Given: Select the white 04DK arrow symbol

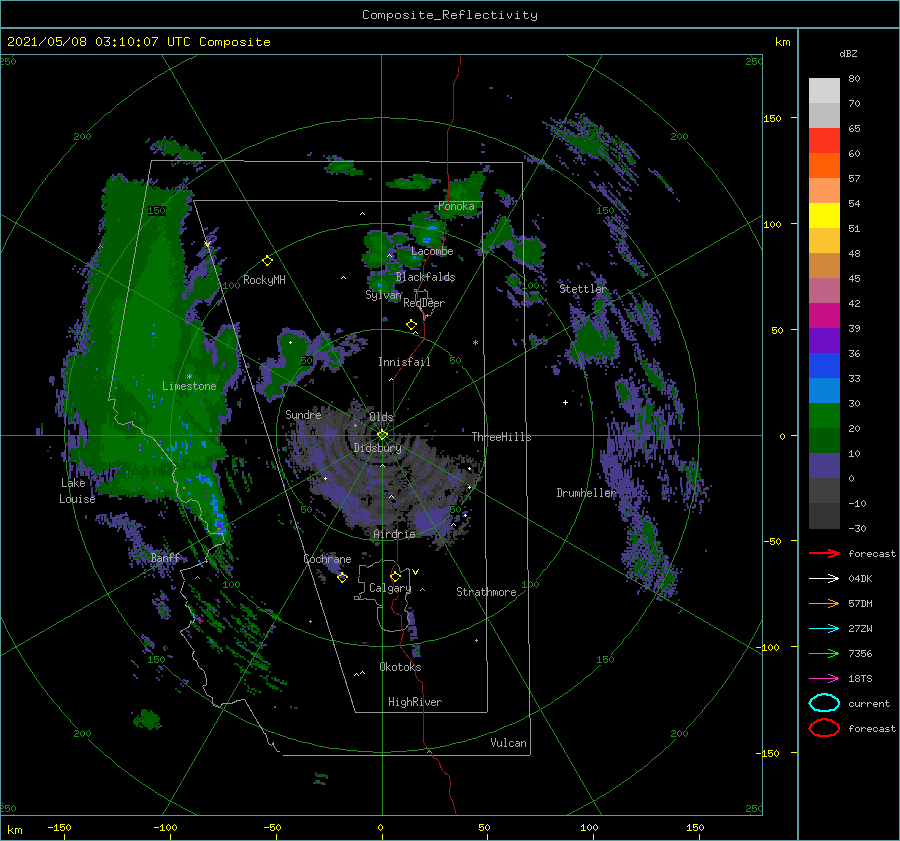Looking at the screenshot, I should click(824, 579).
